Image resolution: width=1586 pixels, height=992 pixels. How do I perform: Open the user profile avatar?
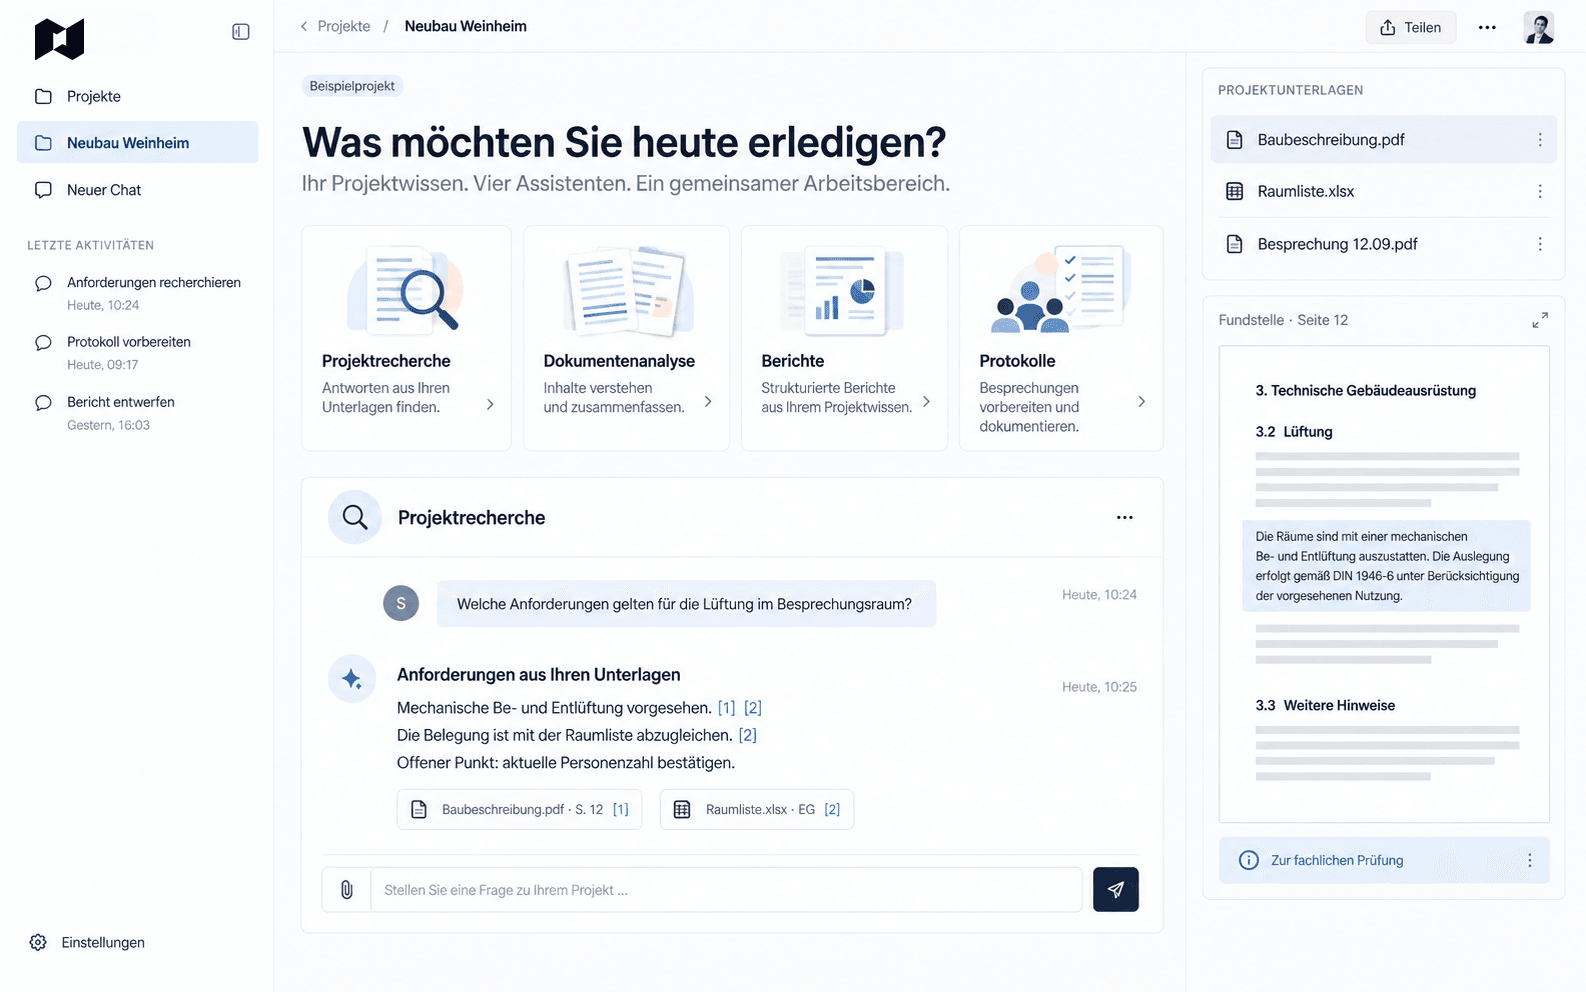pos(1539,27)
